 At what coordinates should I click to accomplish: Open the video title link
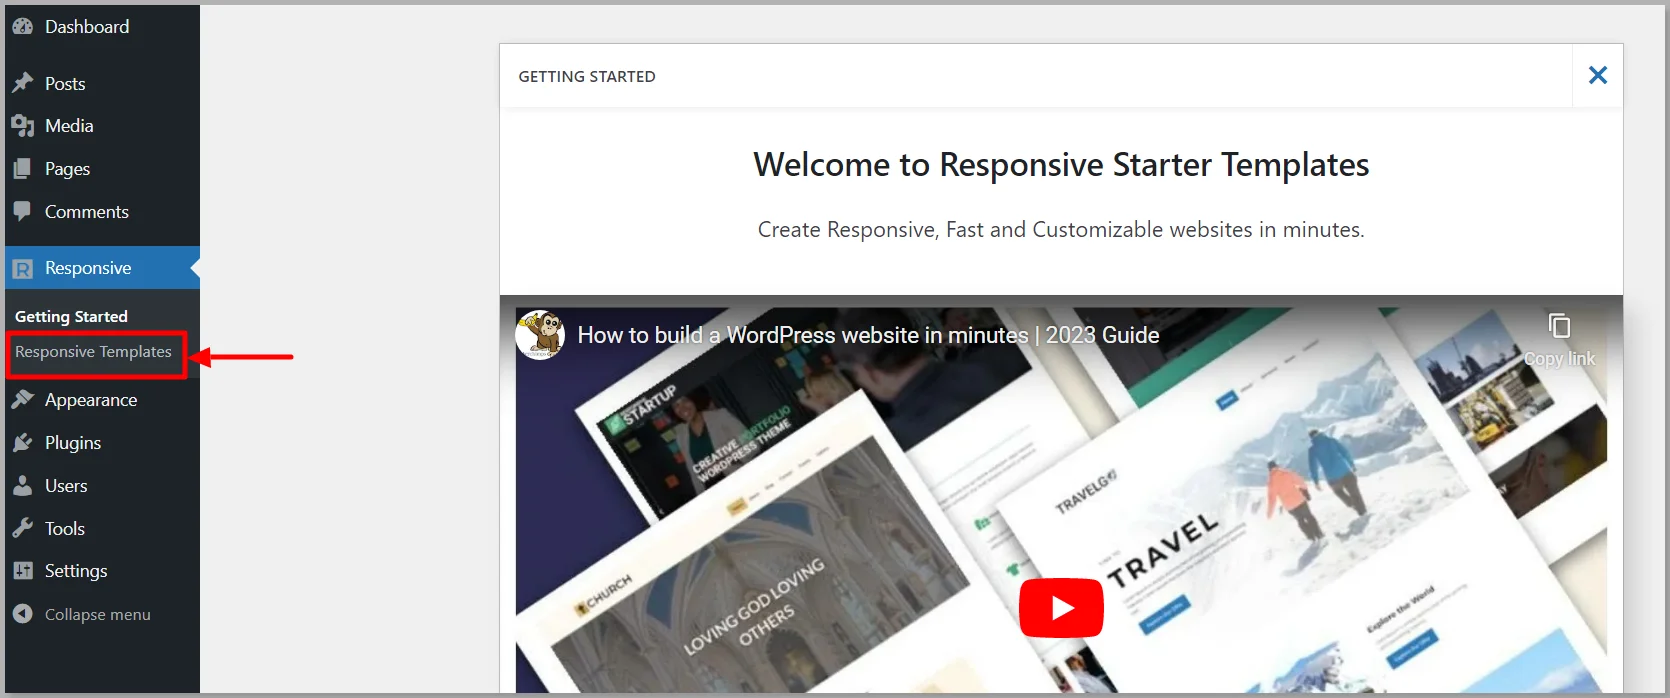click(868, 335)
